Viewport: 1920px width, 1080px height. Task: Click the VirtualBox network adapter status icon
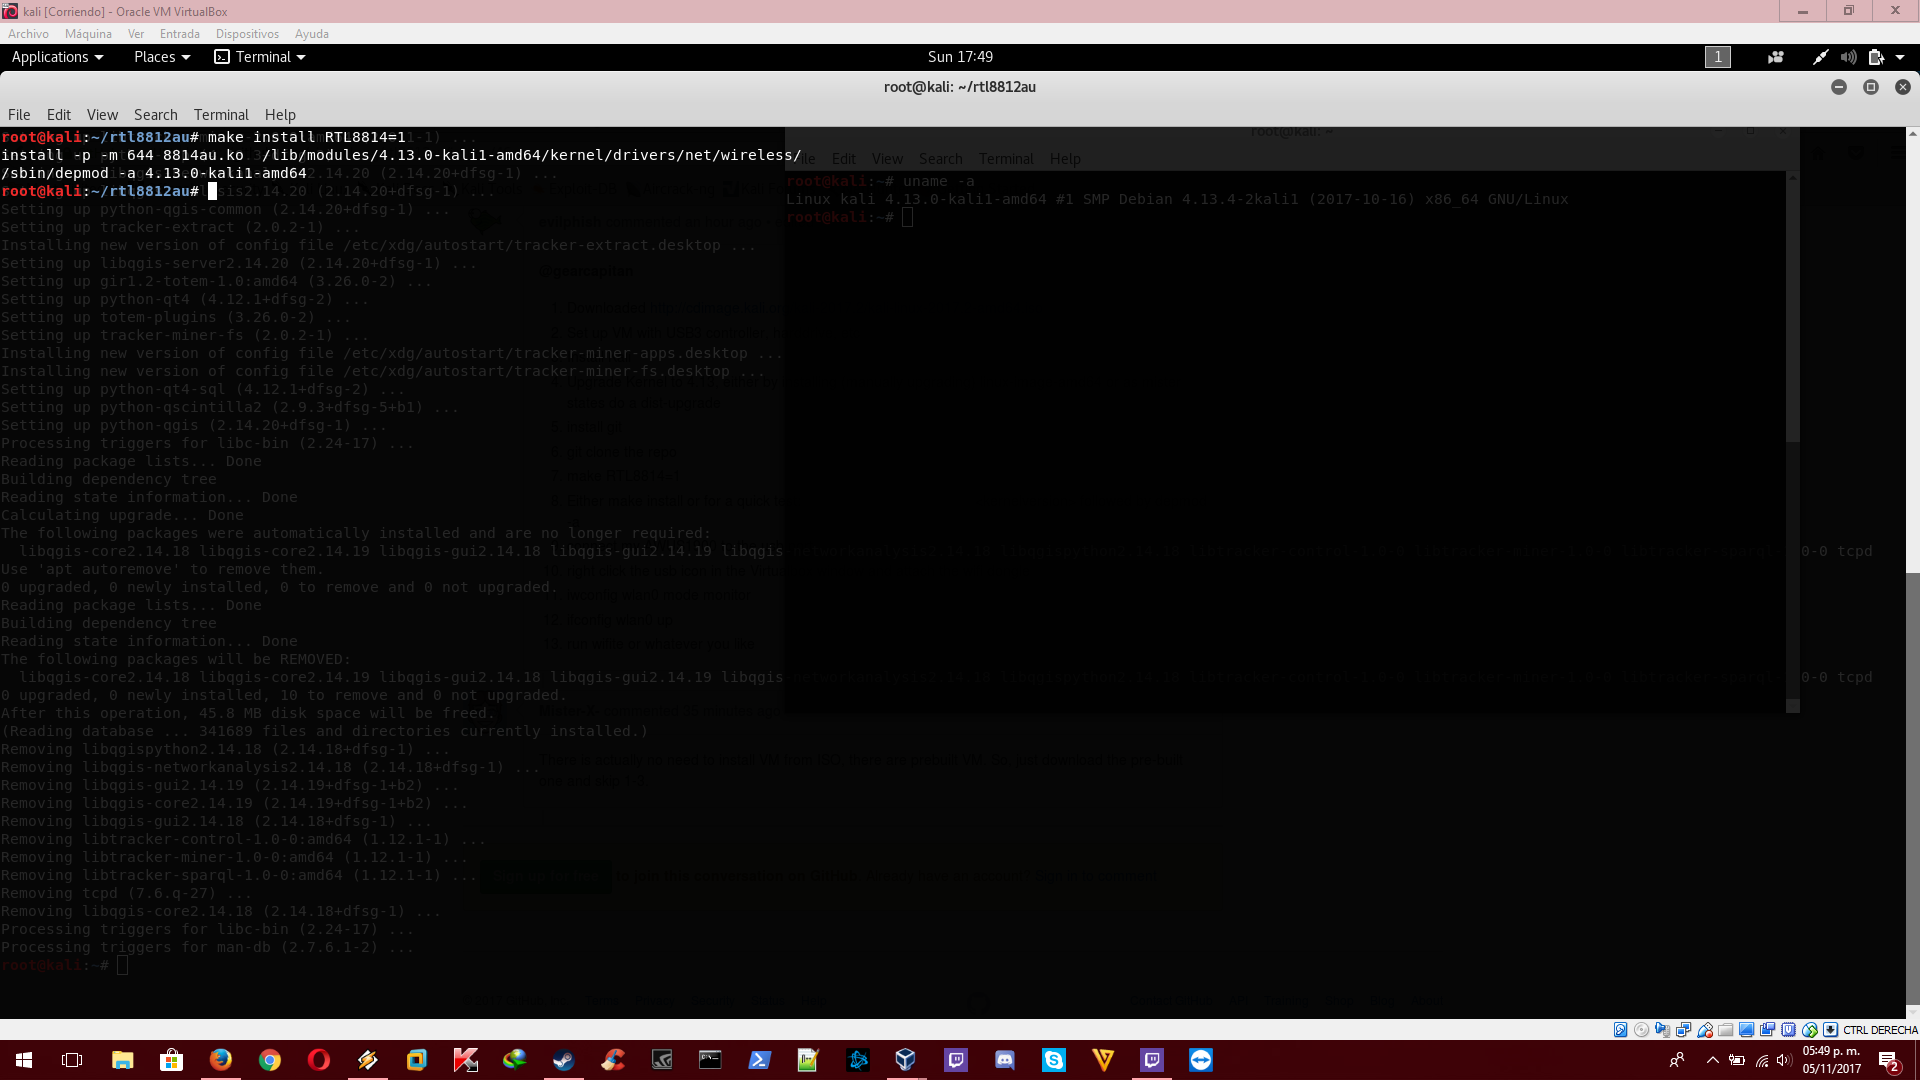pyautogui.click(x=1683, y=1030)
